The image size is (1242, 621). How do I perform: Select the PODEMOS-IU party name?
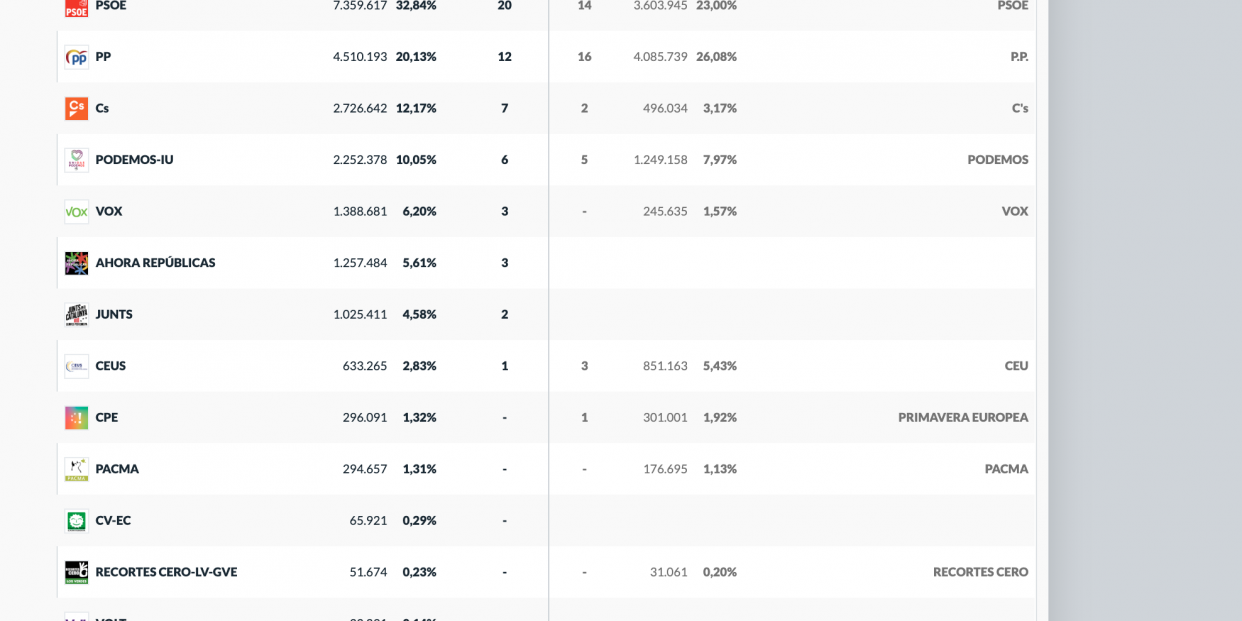click(134, 160)
